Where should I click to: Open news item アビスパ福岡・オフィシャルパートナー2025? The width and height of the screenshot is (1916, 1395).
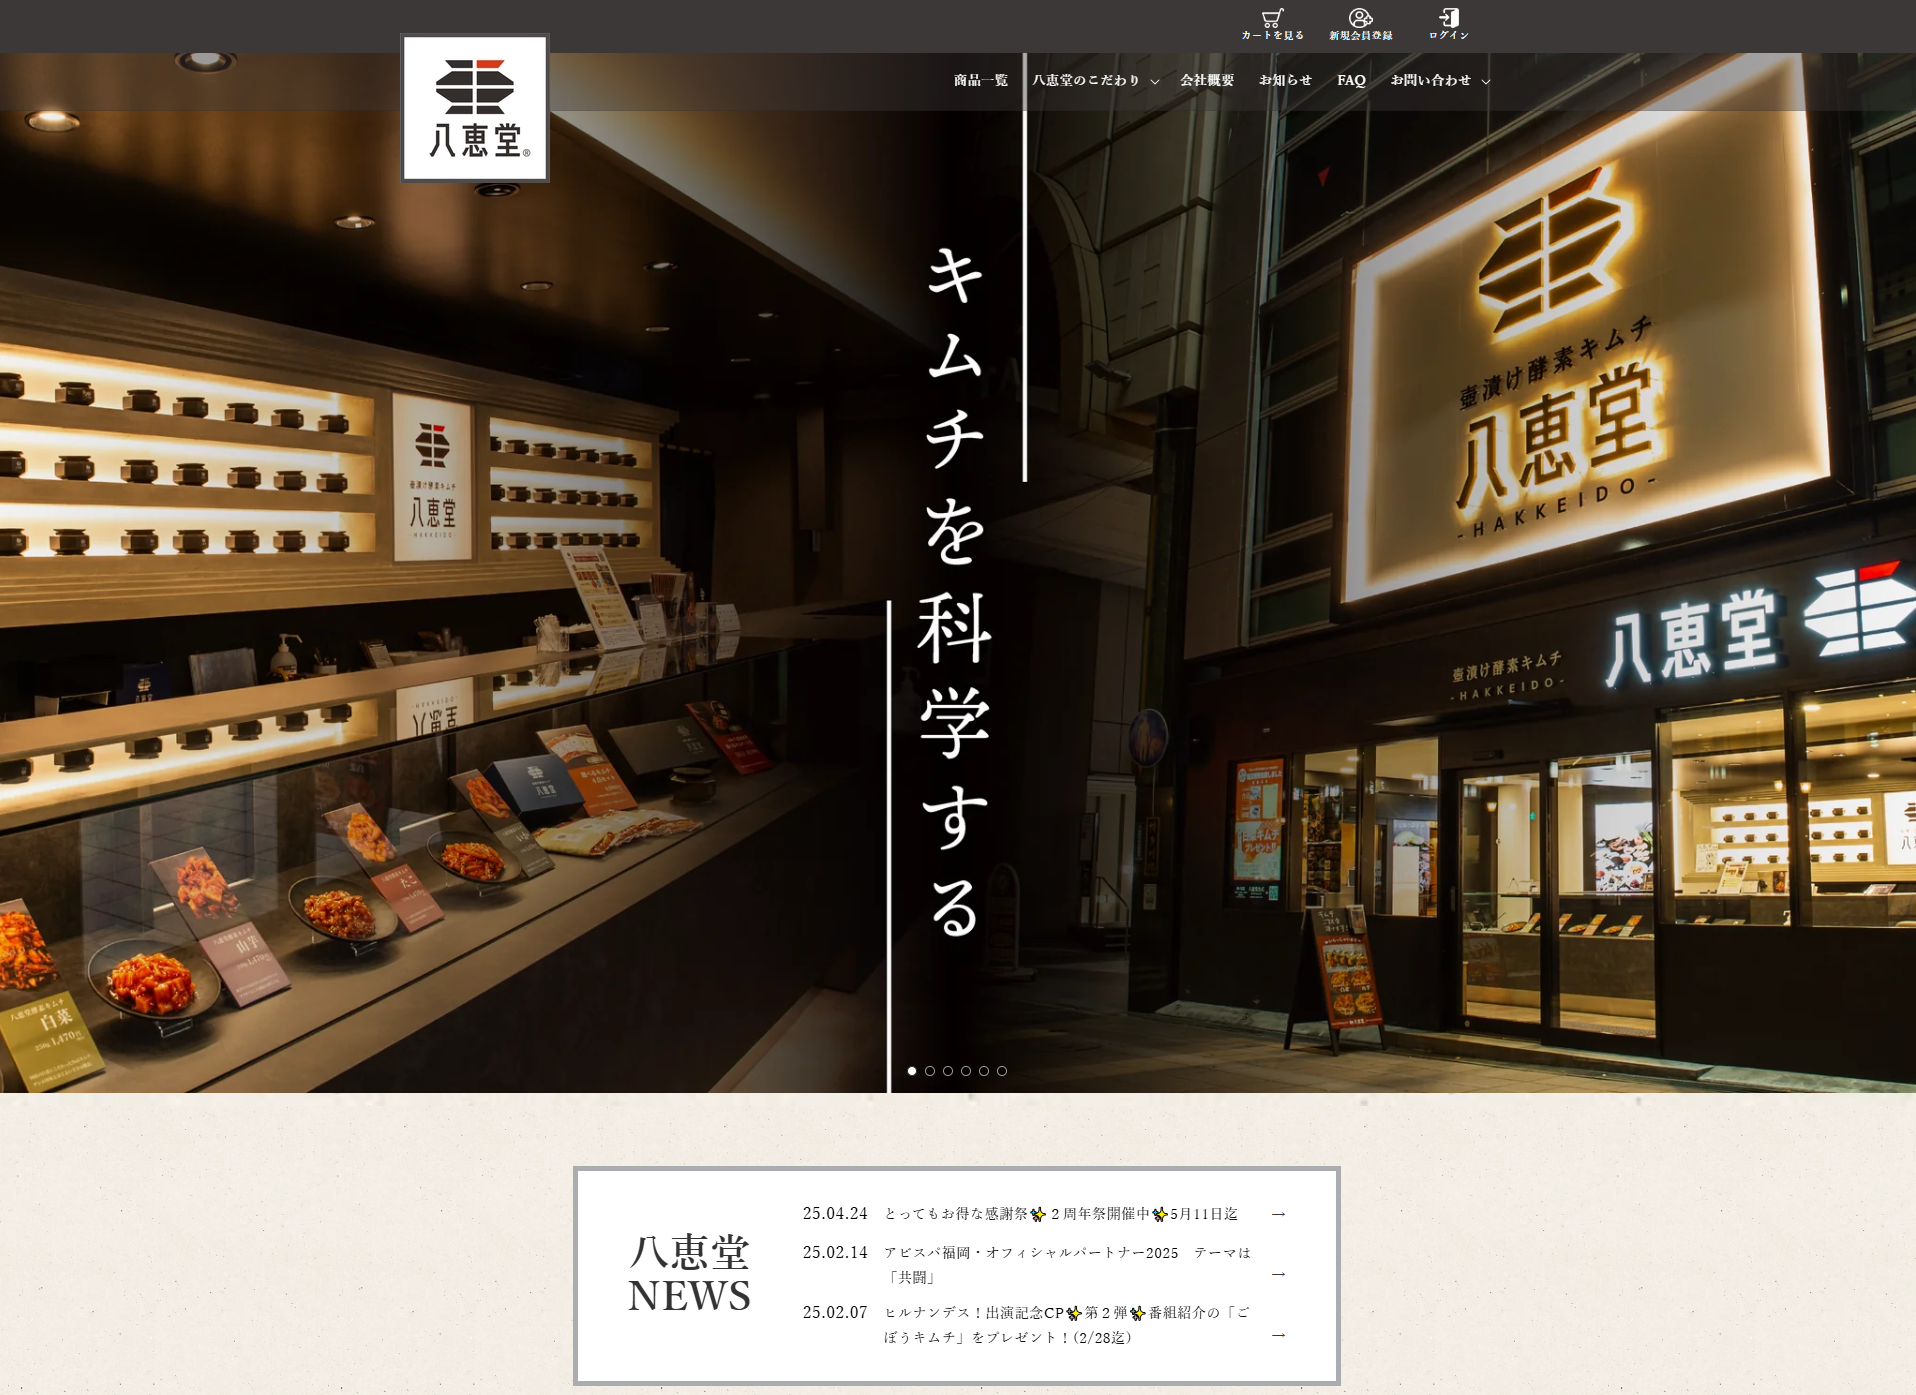point(1067,1265)
